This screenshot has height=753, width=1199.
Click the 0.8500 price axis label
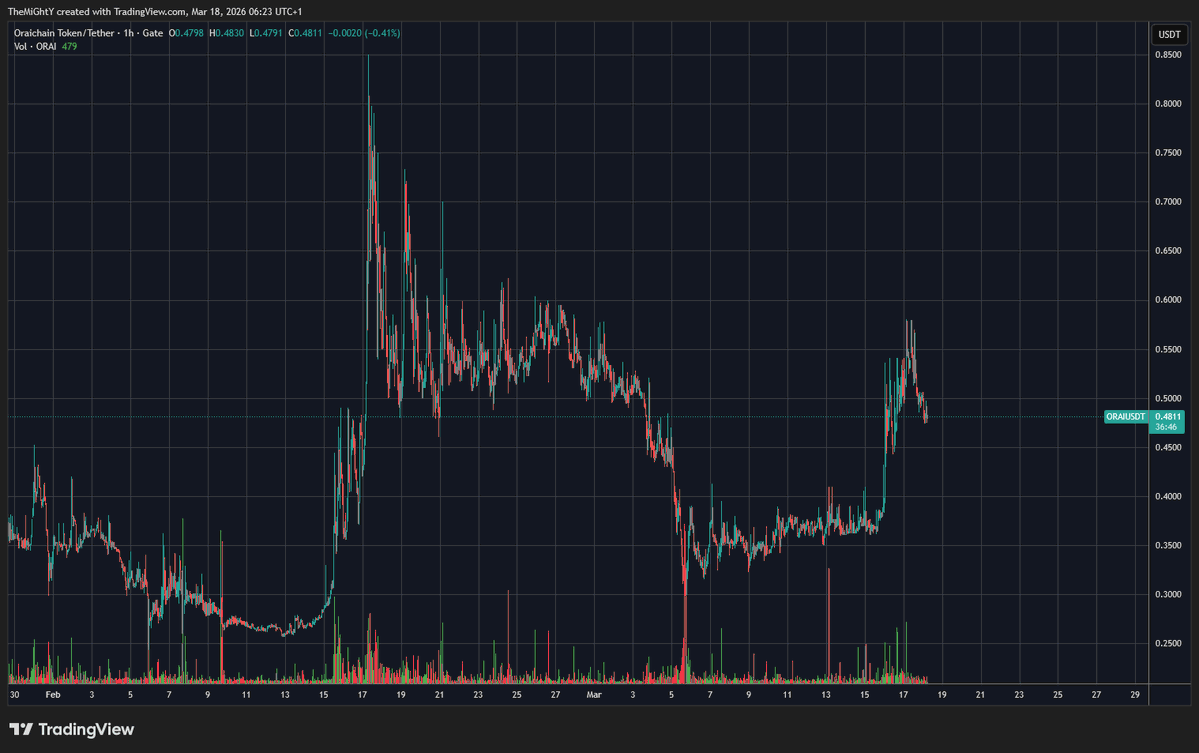click(1168, 55)
